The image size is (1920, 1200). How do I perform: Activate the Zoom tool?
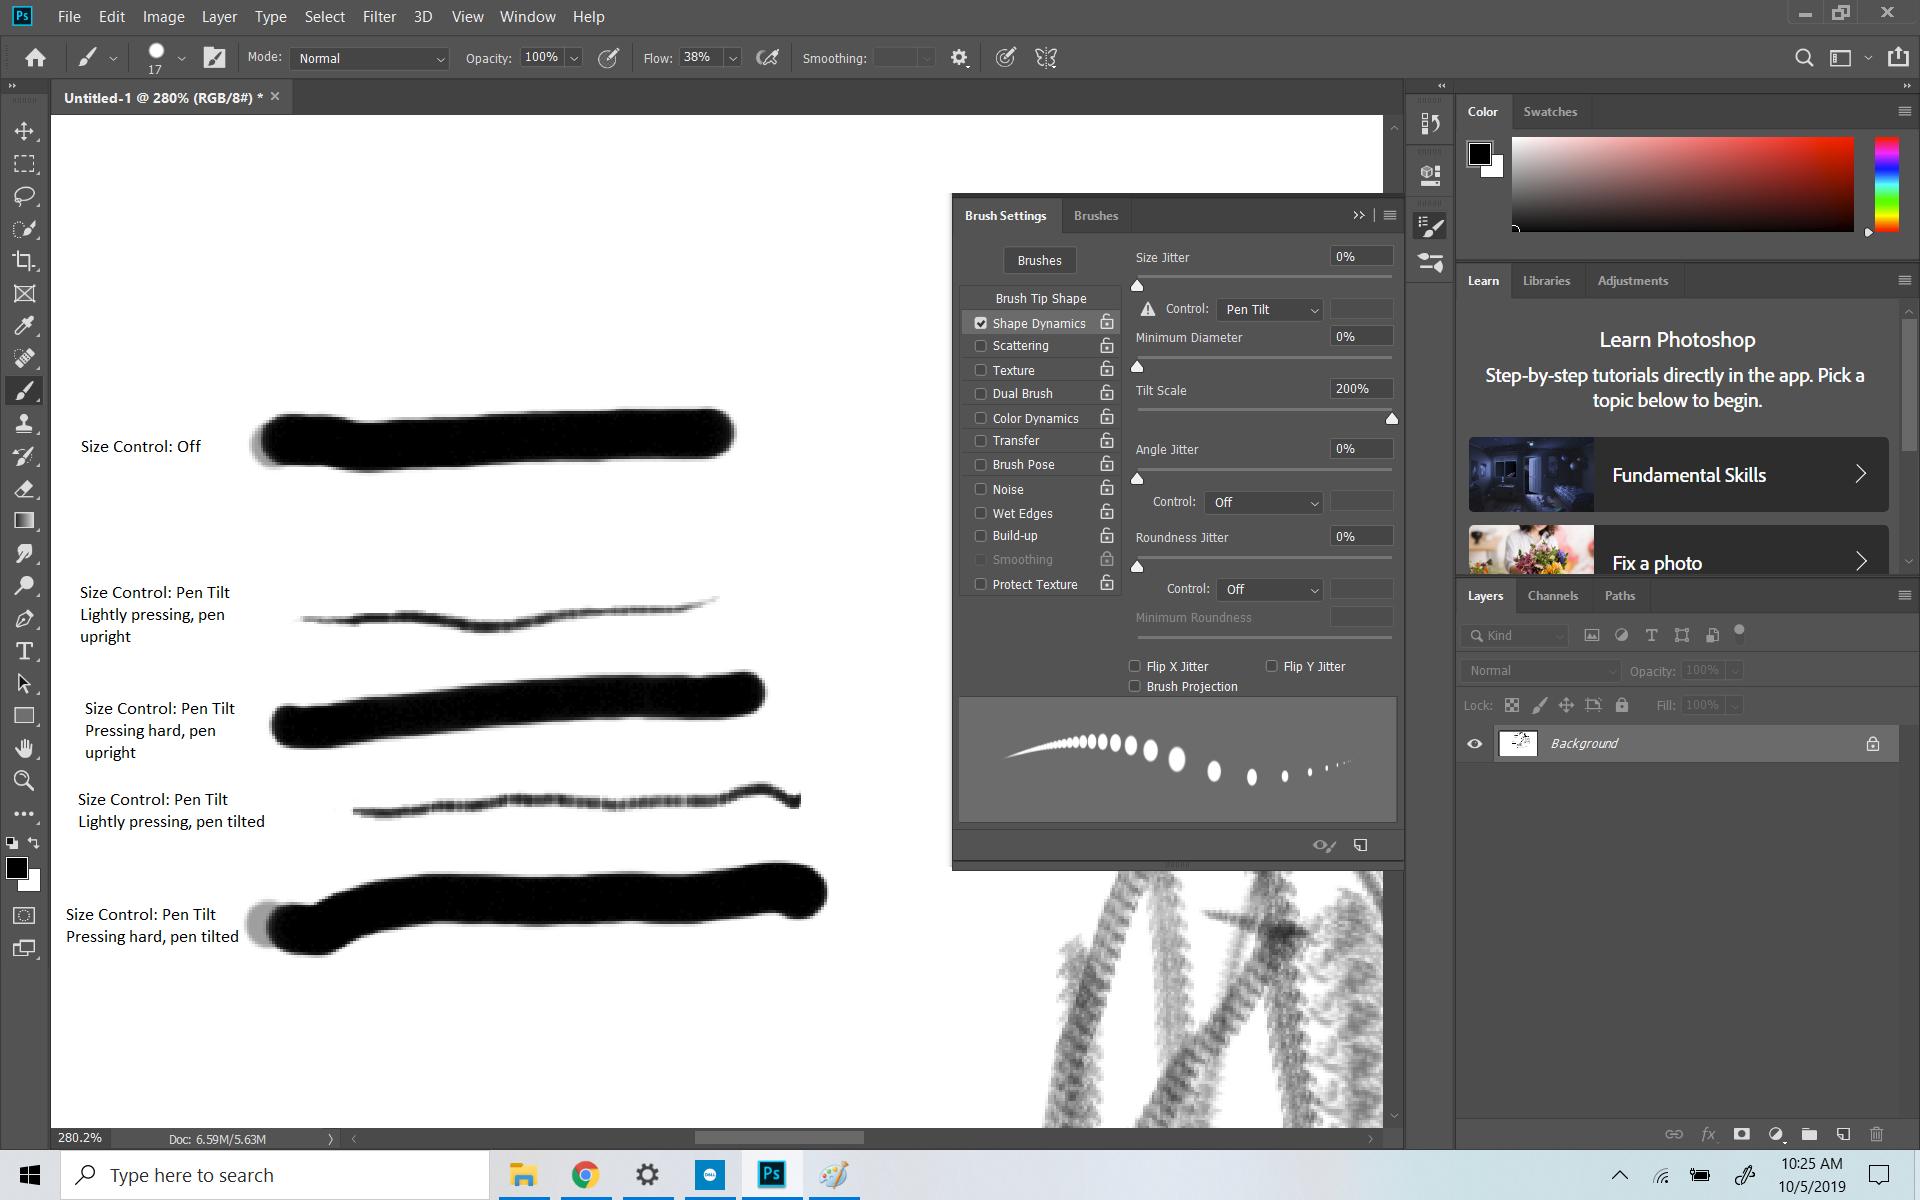[24, 781]
